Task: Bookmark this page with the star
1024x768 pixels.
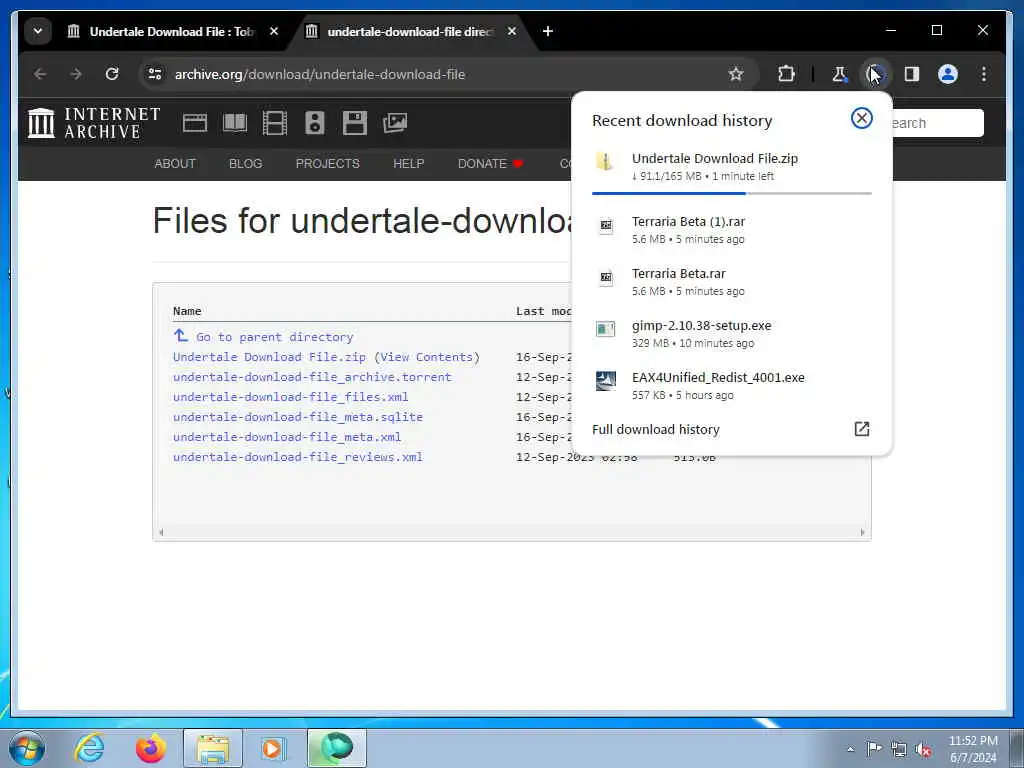Action: point(736,74)
